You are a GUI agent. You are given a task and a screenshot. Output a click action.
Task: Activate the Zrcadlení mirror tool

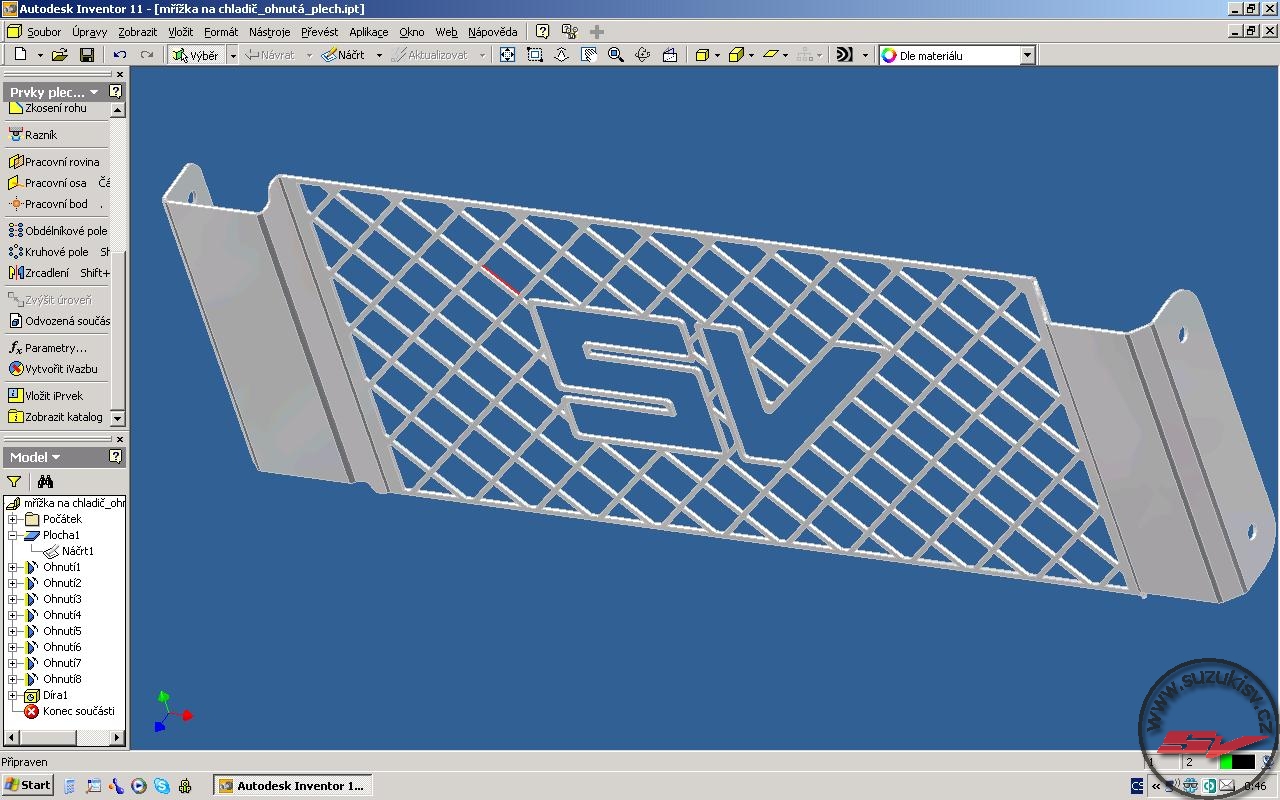coord(46,273)
